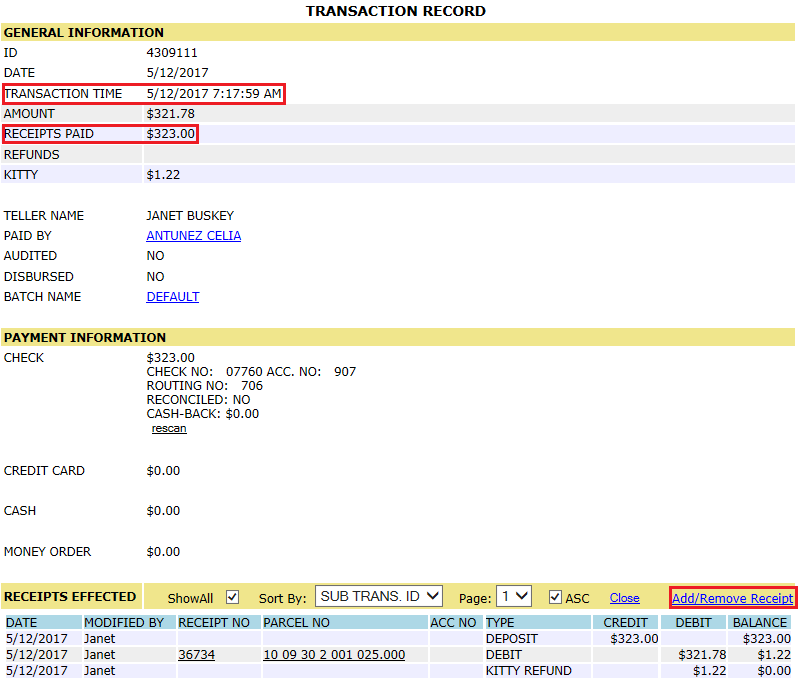Open parcel 10 09 30 2 001 025.000
This screenshot has height=684, width=802.
(333, 655)
